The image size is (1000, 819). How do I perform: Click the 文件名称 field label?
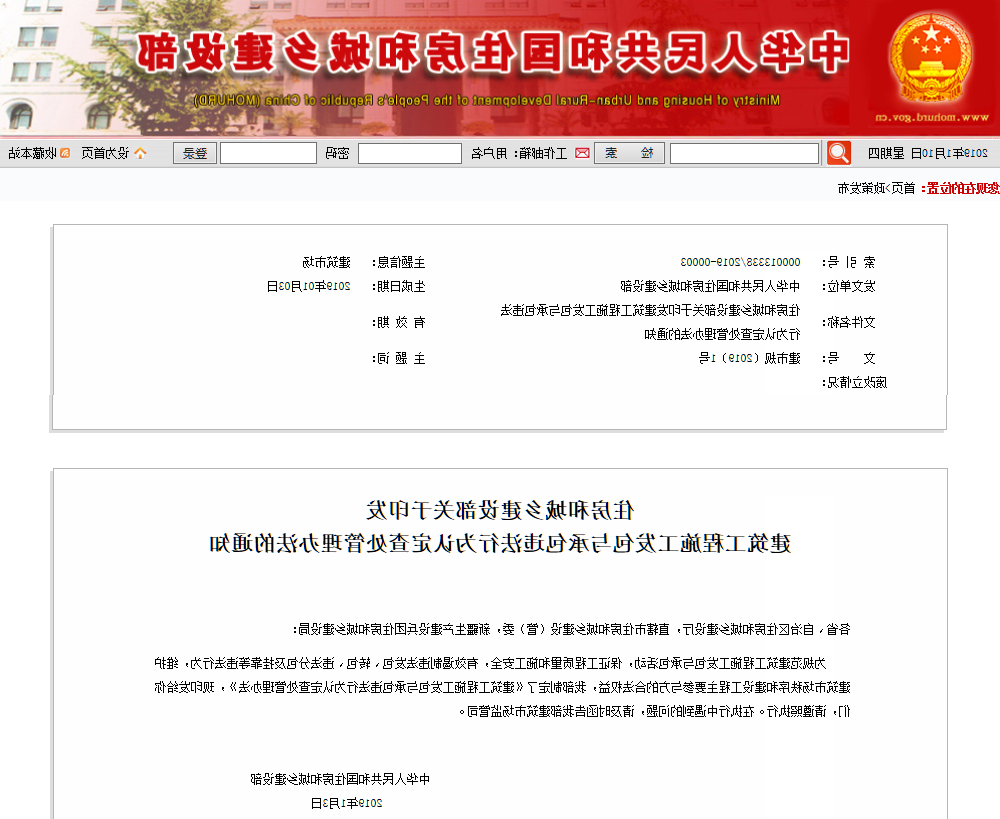click(849, 322)
